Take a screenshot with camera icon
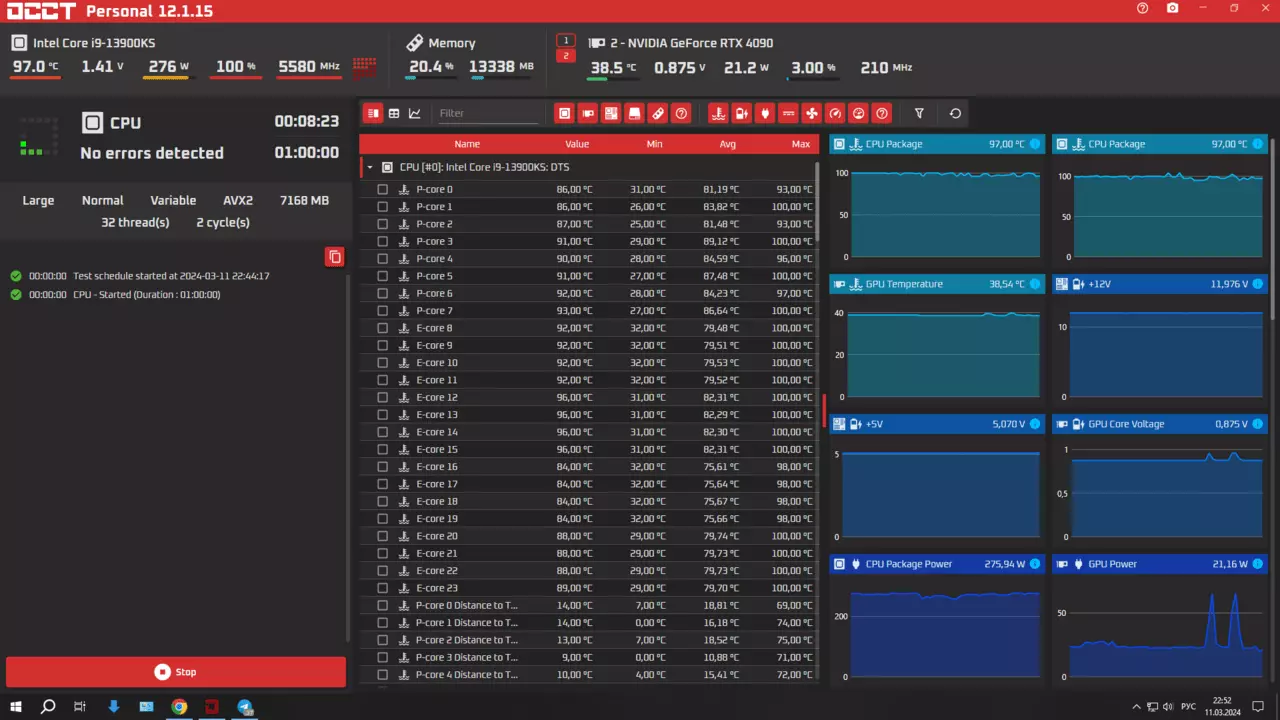The image size is (1280, 720). point(1172,9)
